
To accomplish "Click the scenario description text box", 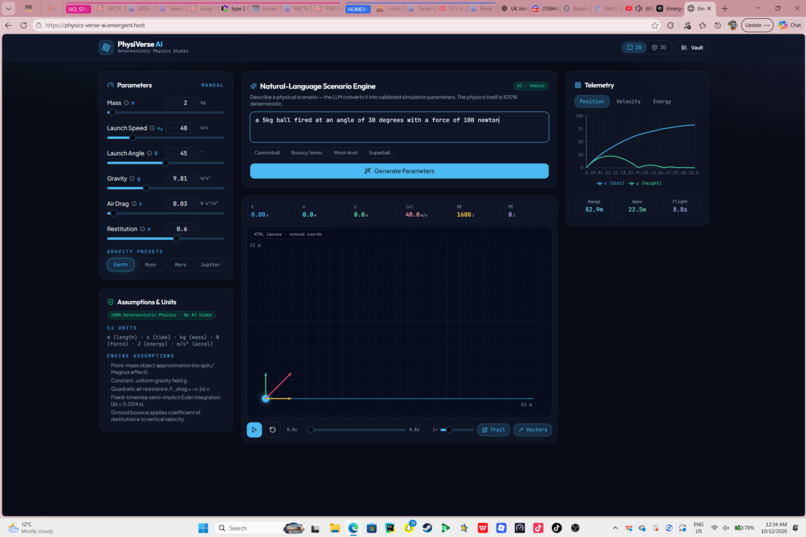I will [x=399, y=127].
